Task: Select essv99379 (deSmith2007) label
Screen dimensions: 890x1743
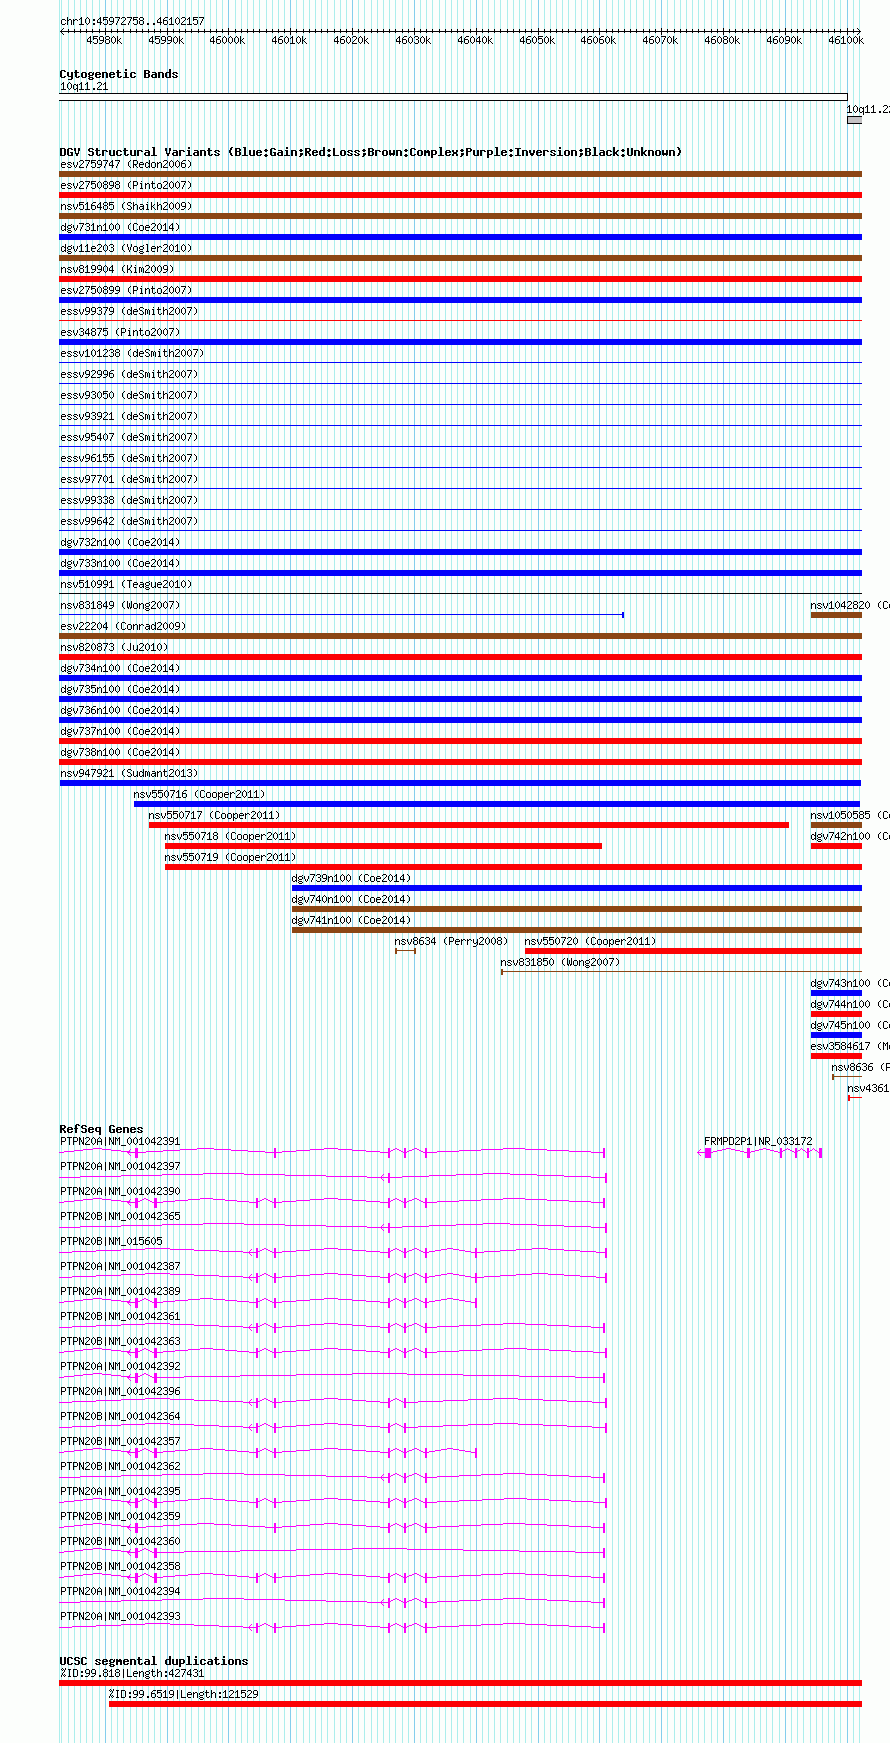Action: tap(129, 311)
